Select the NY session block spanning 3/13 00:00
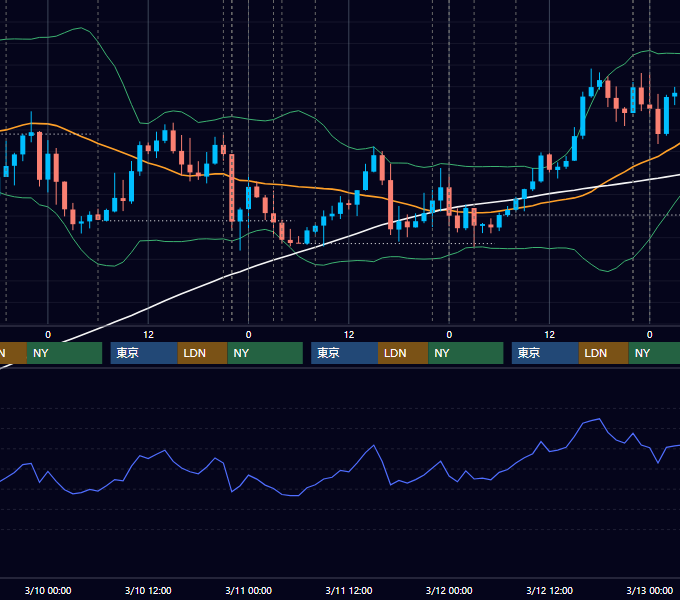This screenshot has height=600, width=680. pyautogui.click(x=654, y=353)
